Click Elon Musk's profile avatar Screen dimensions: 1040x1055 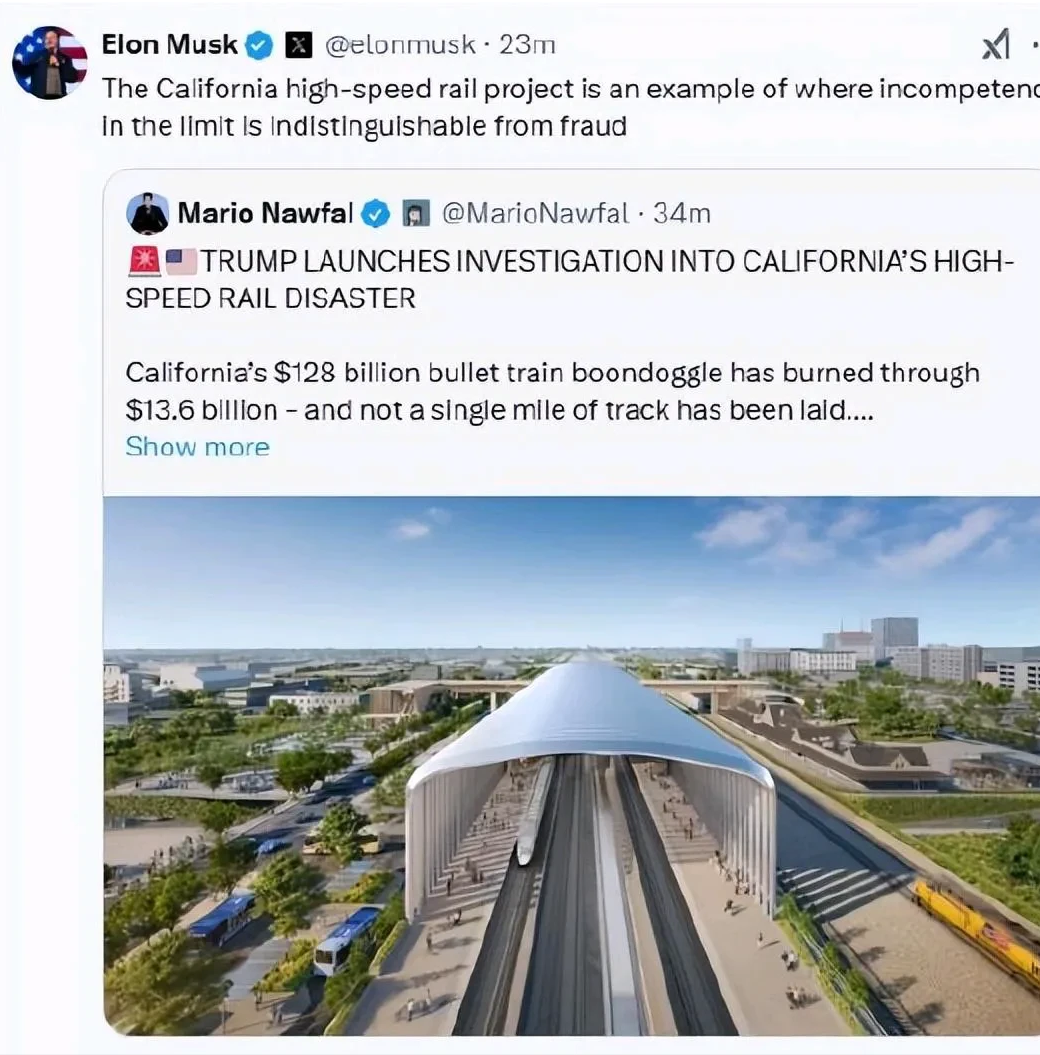tap(49, 62)
